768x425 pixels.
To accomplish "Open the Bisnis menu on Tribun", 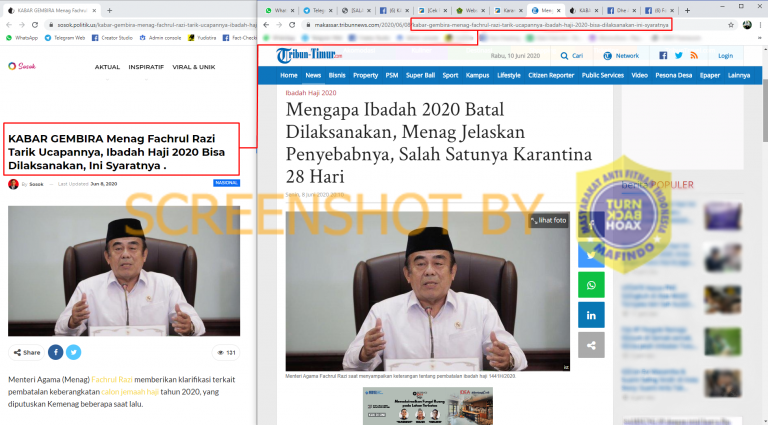I will coord(337,75).
